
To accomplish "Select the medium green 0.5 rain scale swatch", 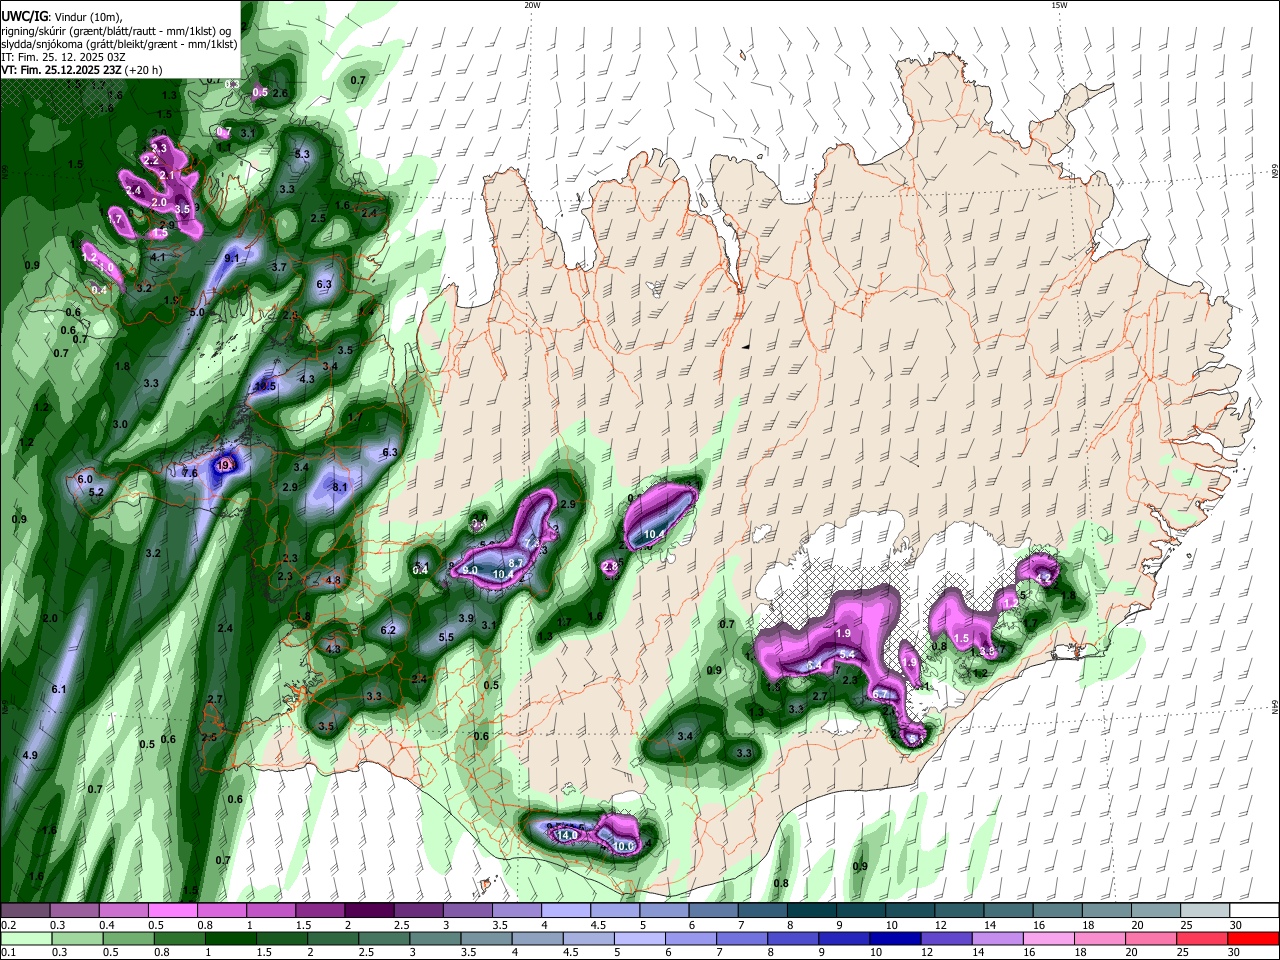I will tap(128, 938).
